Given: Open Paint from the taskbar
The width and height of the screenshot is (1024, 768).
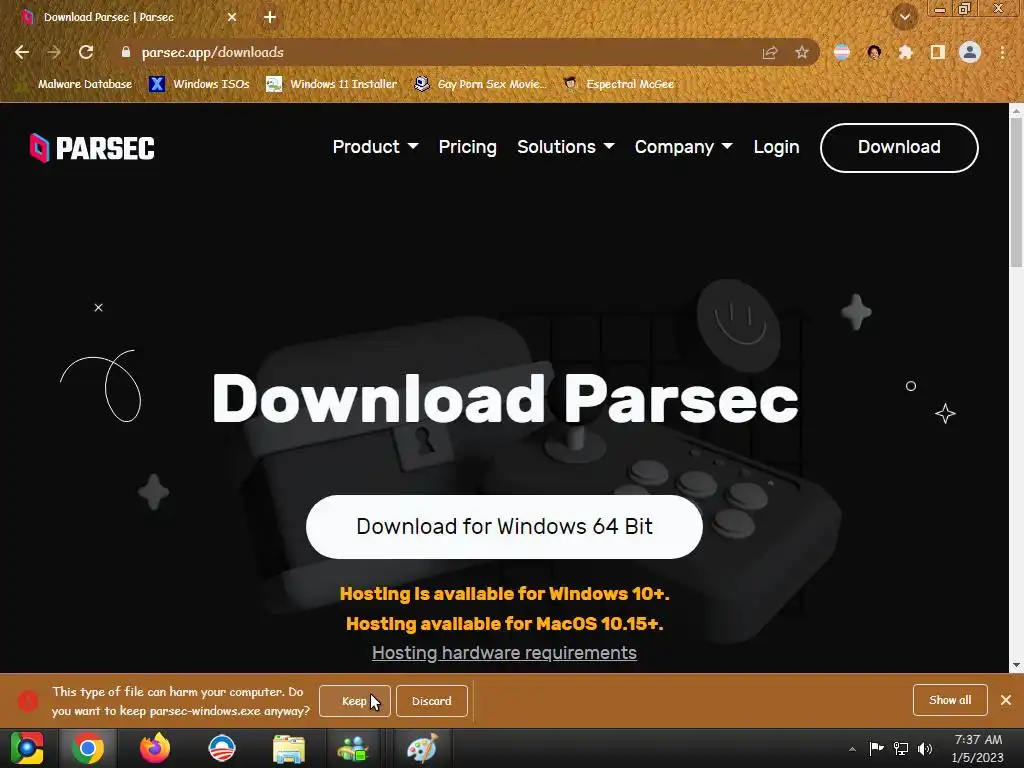Looking at the screenshot, I should pos(422,748).
